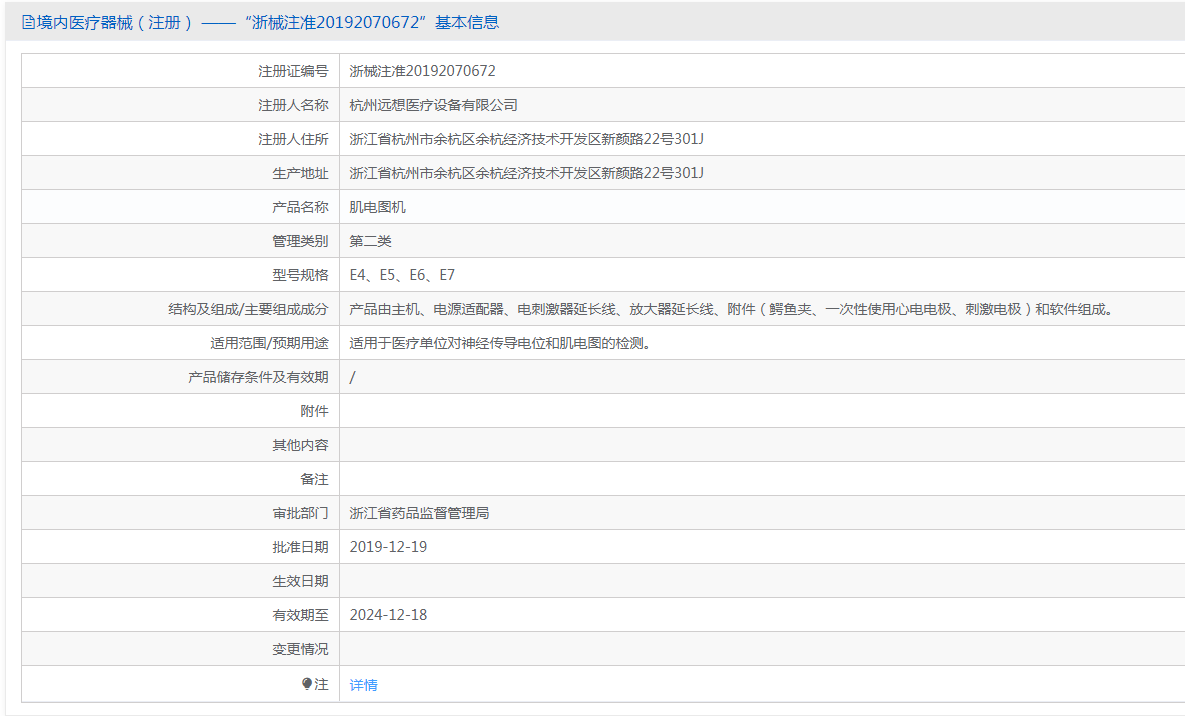Click the 第二类 management category value
This screenshot has width=1185, height=716.
click(x=370, y=241)
